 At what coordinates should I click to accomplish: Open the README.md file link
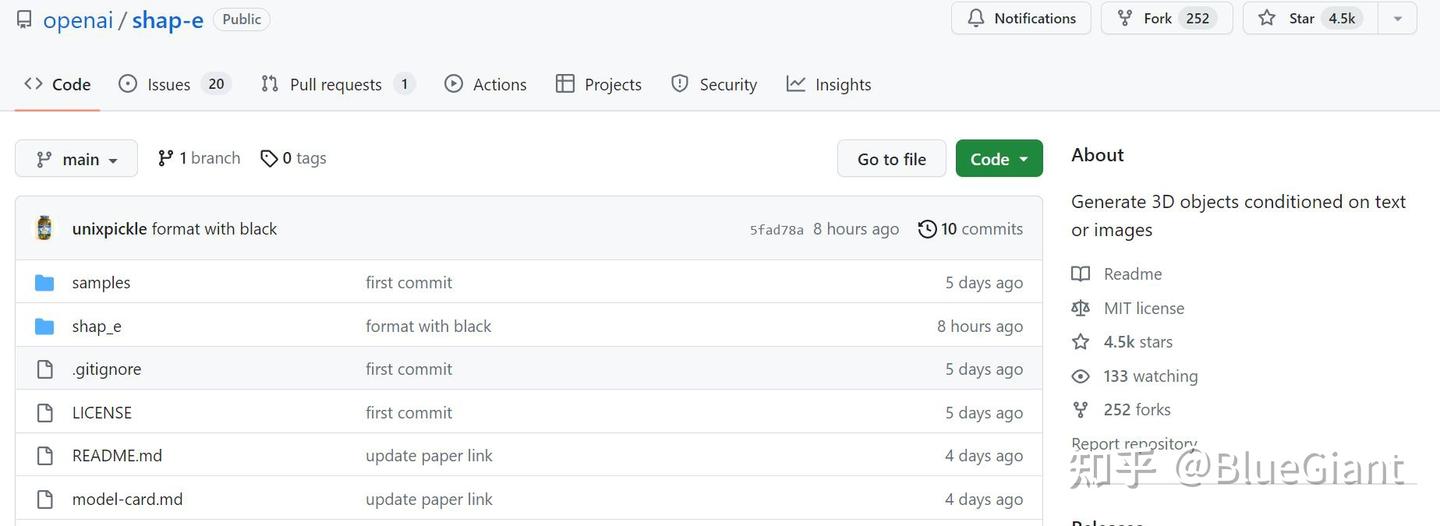(x=117, y=456)
